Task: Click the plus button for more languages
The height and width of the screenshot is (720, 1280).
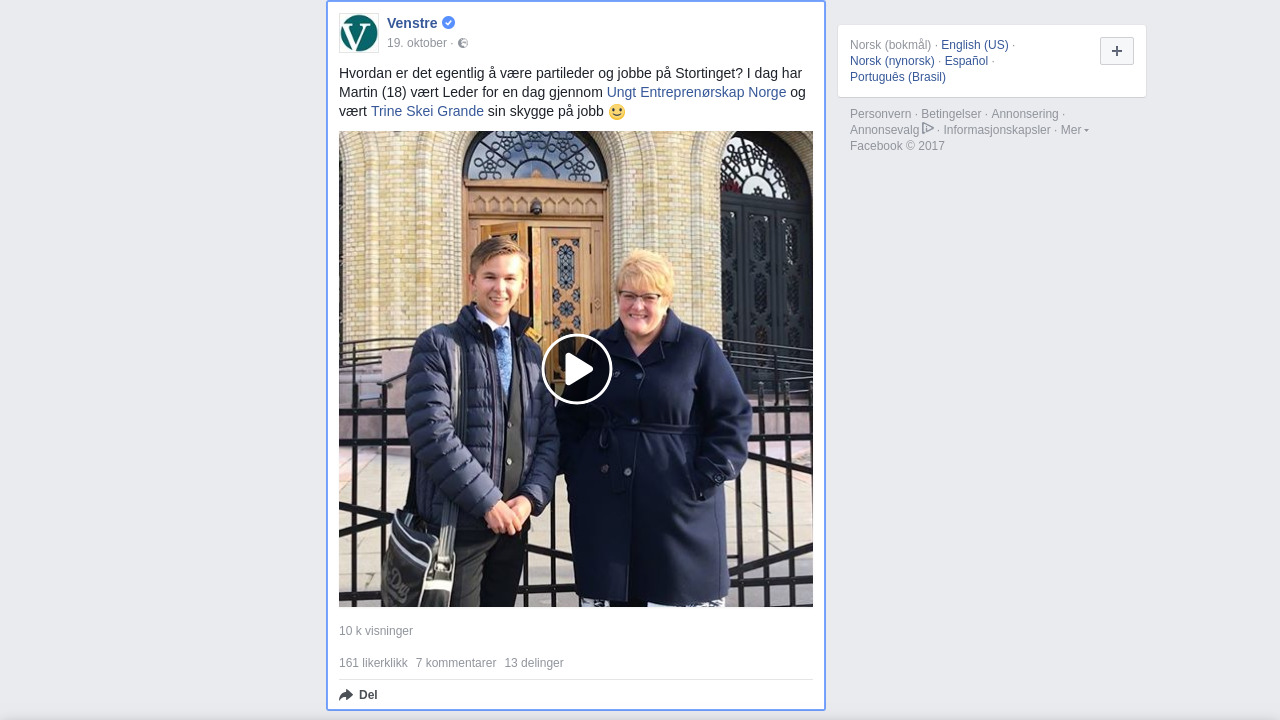Action: (1117, 51)
